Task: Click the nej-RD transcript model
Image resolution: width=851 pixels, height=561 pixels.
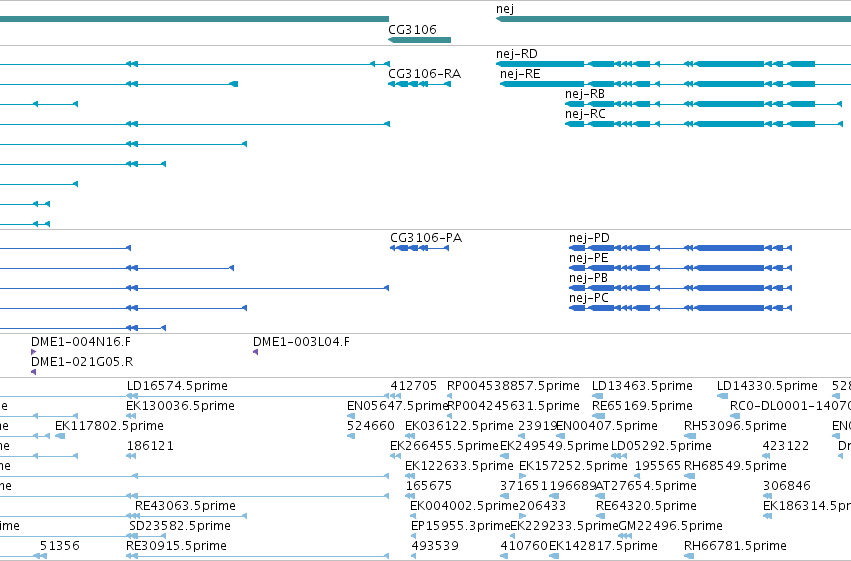Action: (x=674, y=64)
